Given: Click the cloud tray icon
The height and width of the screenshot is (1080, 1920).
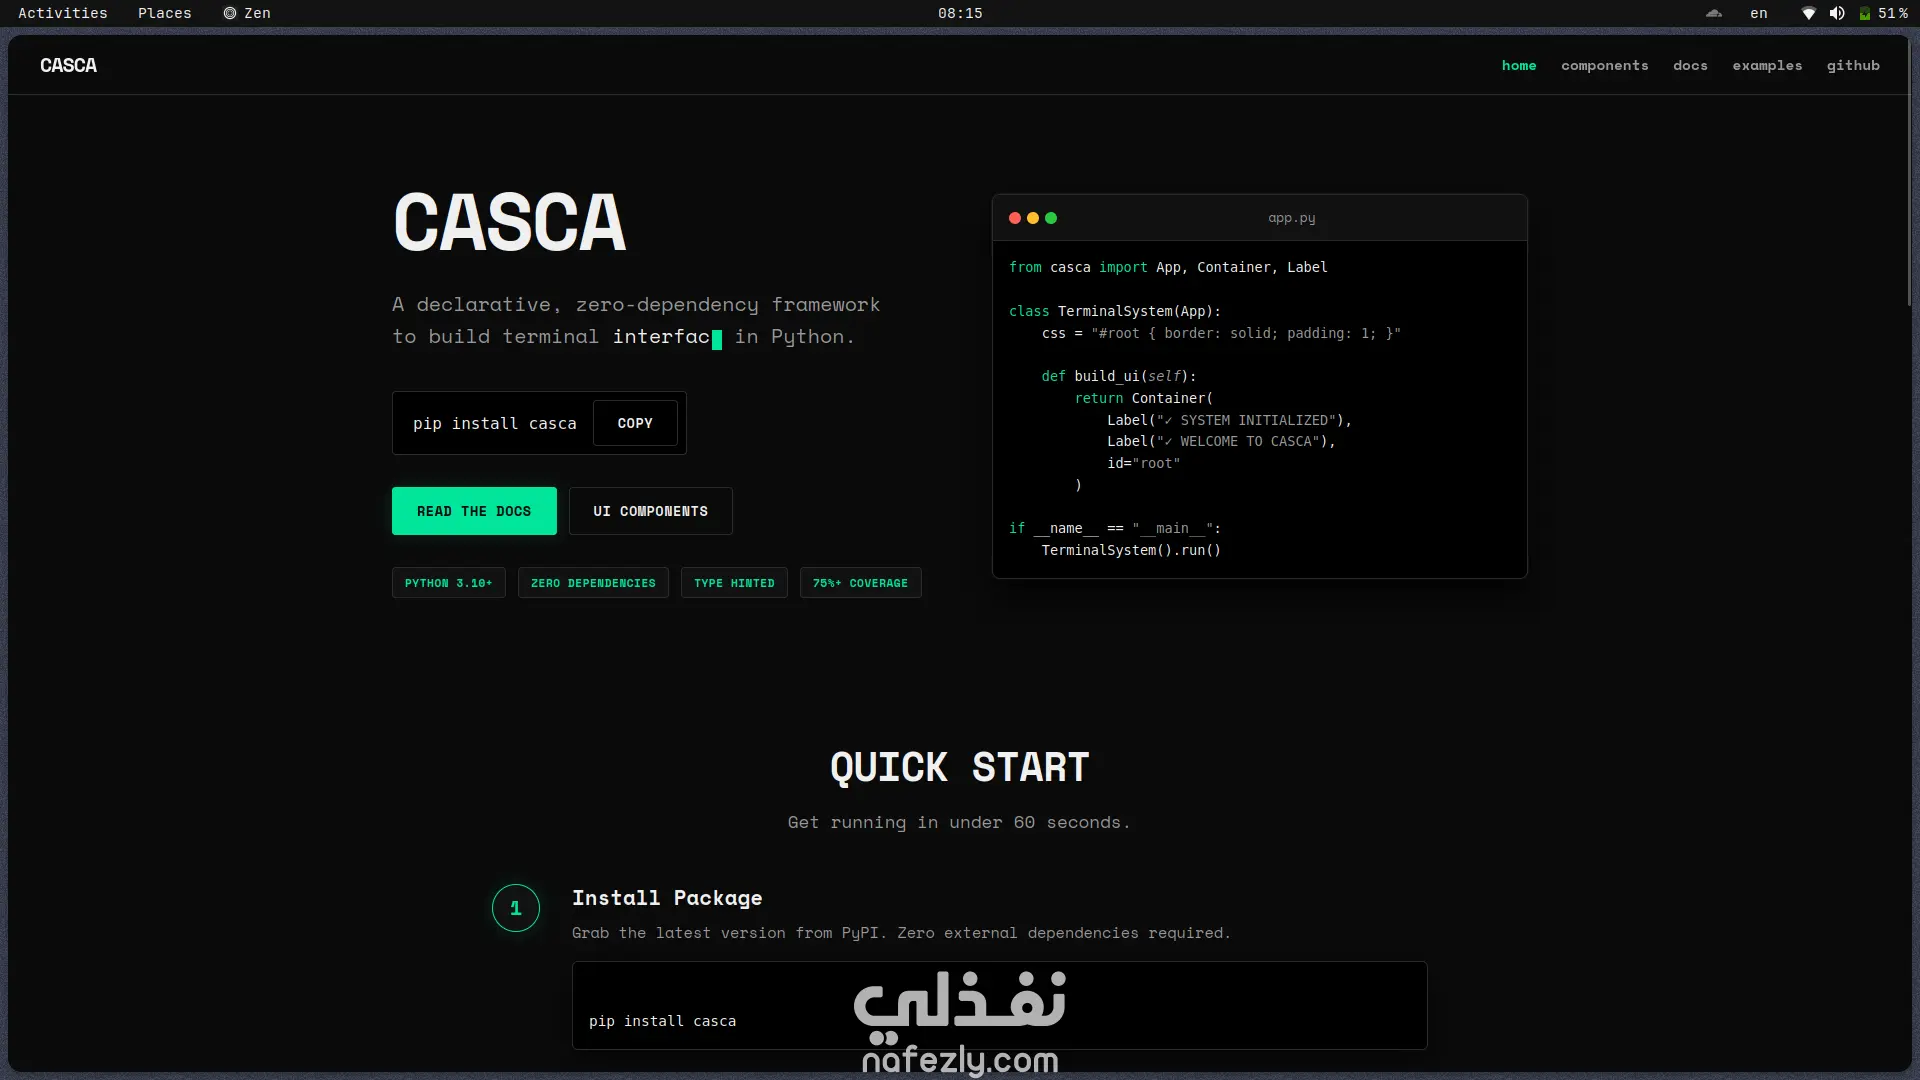Looking at the screenshot, I should pyautogui.click(x=1714, y=13).
